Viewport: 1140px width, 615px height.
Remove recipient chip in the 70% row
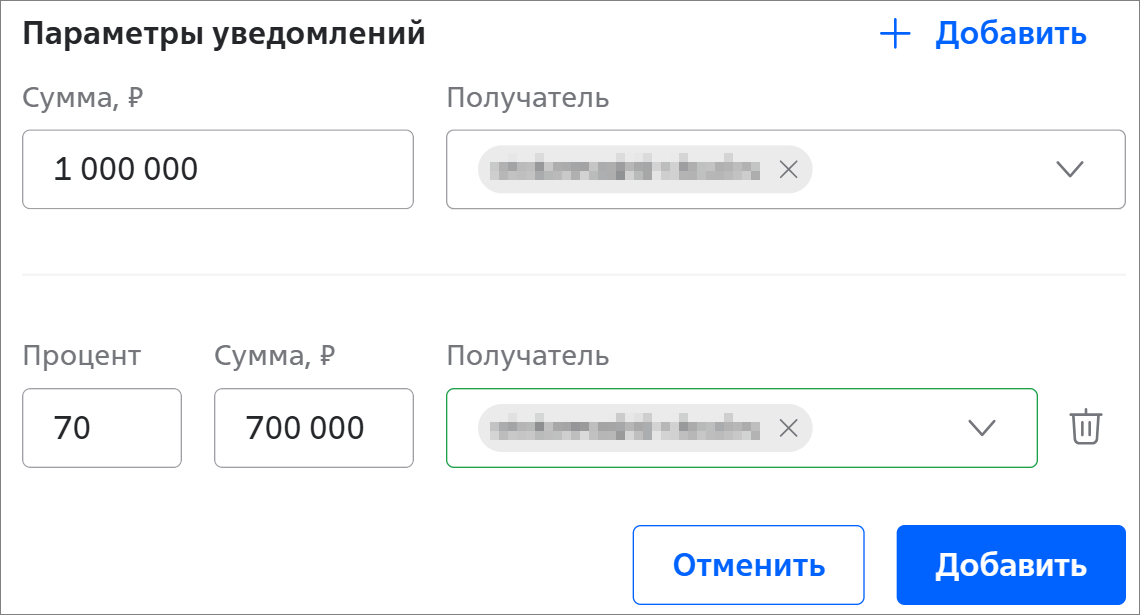pos(788,428)
